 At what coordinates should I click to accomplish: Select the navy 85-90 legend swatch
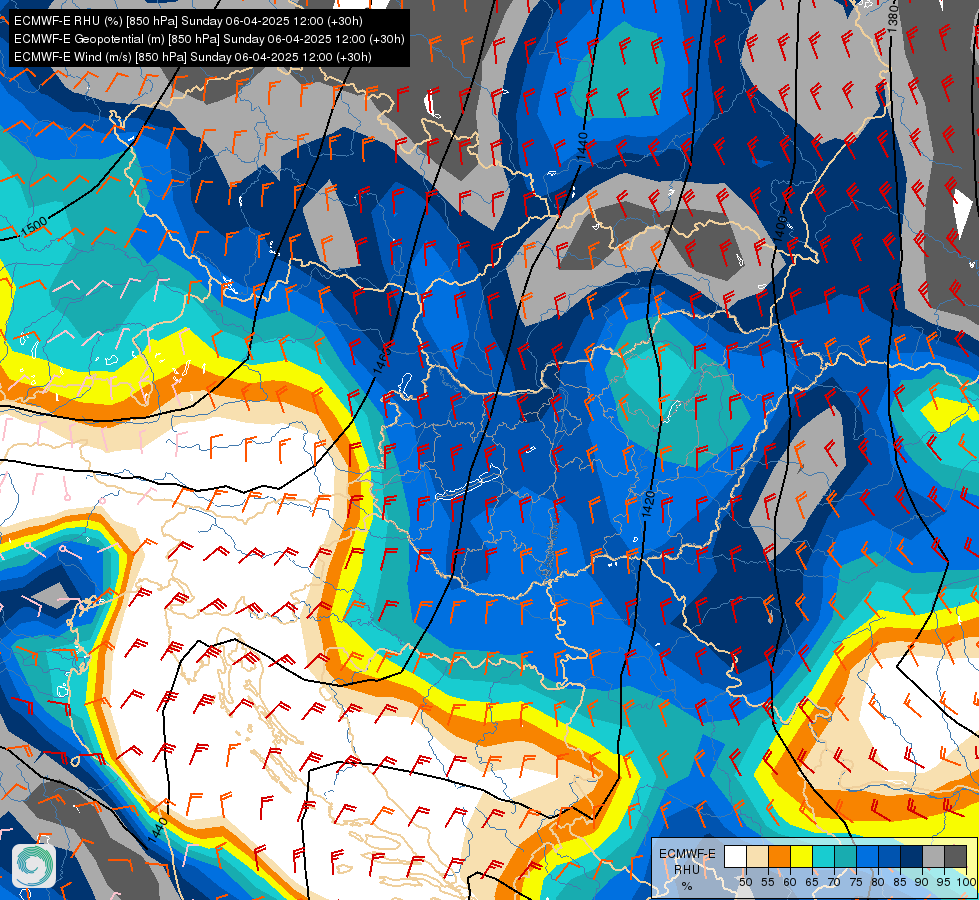[x=912, y=856]
